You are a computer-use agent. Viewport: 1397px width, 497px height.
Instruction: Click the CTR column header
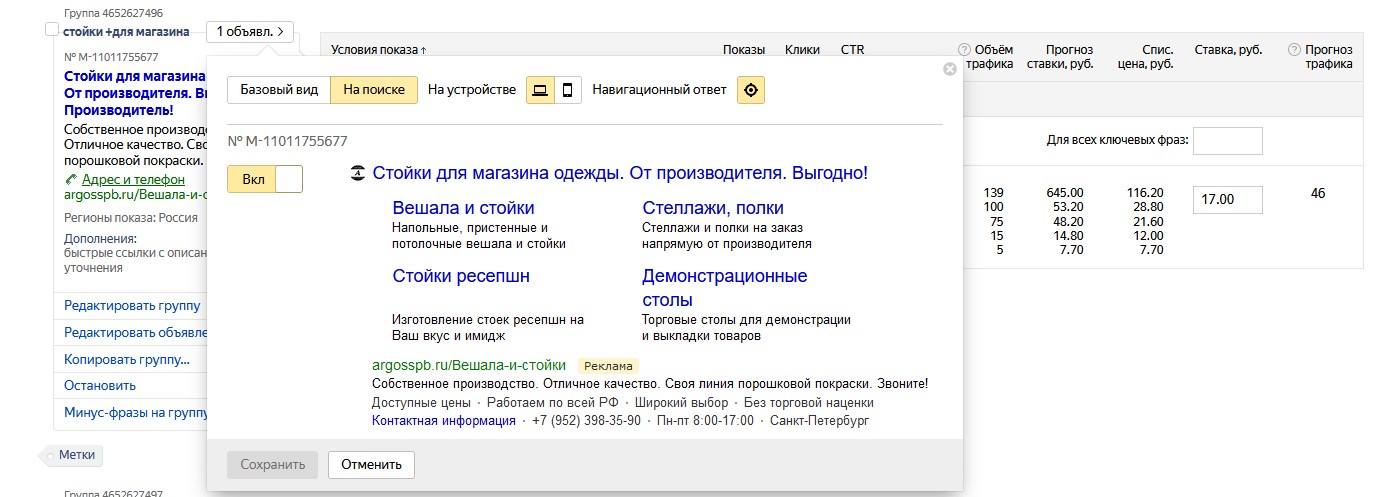(x=852, y=50)
